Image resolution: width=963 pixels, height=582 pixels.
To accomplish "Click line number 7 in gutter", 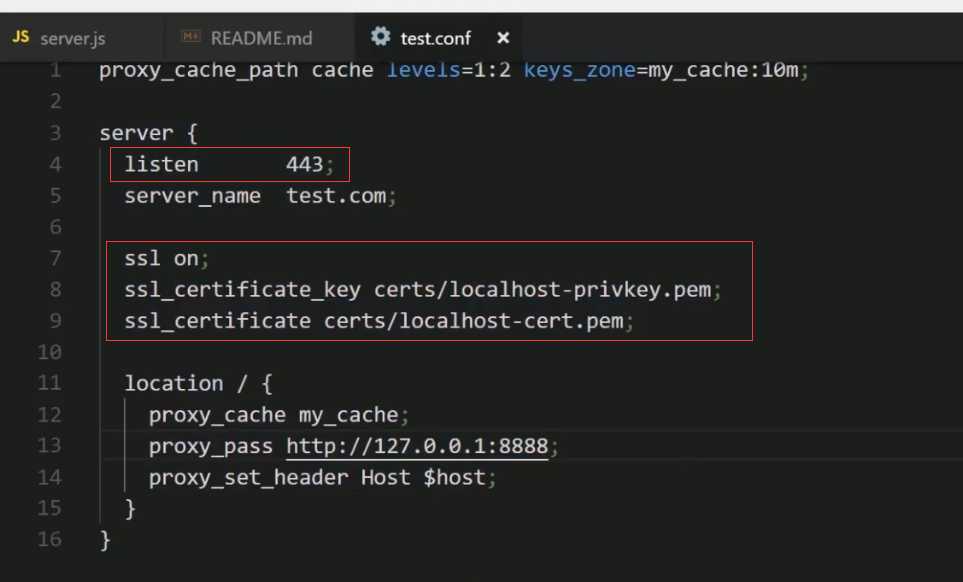I will pyautogui.click(x=55, y=258).
